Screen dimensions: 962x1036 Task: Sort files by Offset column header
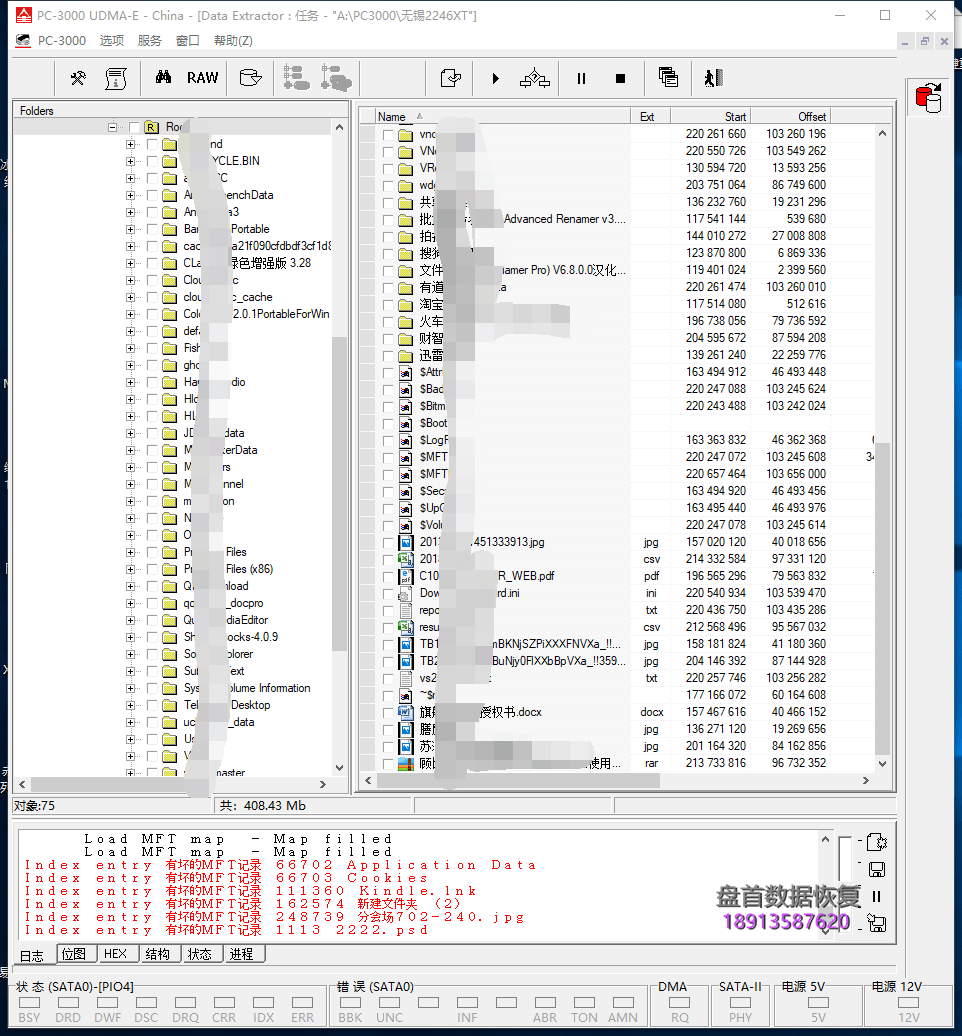(790, 116)
